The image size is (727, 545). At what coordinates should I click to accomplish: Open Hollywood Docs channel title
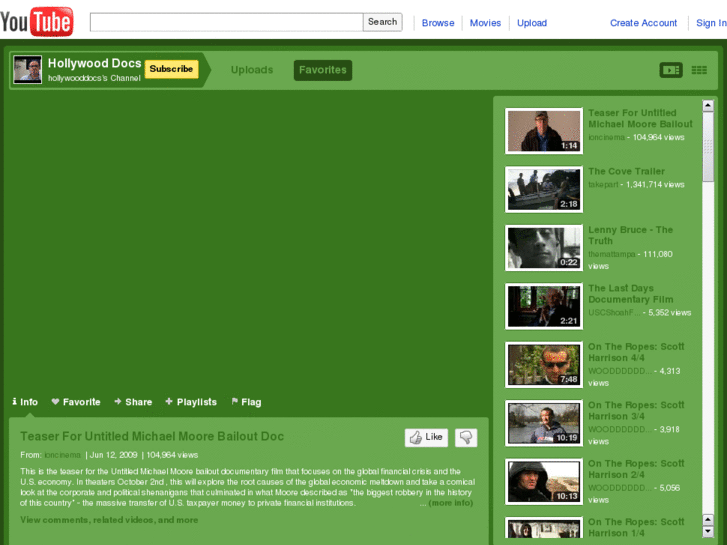[95, 63]
